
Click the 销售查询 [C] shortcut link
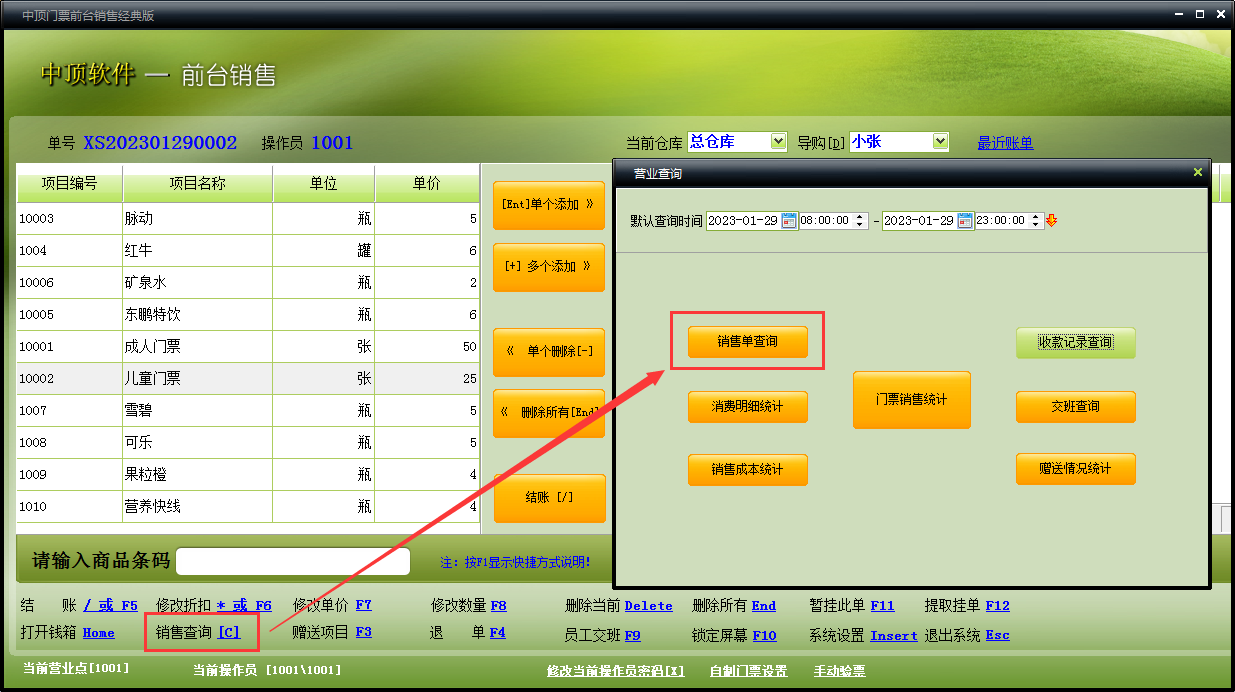[229, 633]
